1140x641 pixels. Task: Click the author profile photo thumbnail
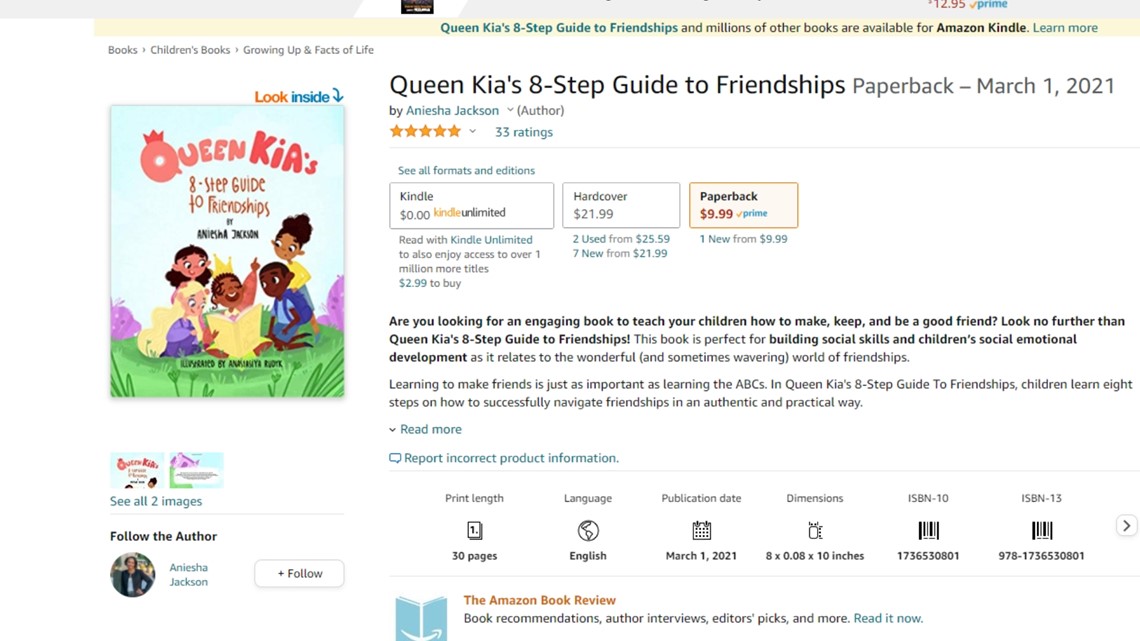coord(132,575)
